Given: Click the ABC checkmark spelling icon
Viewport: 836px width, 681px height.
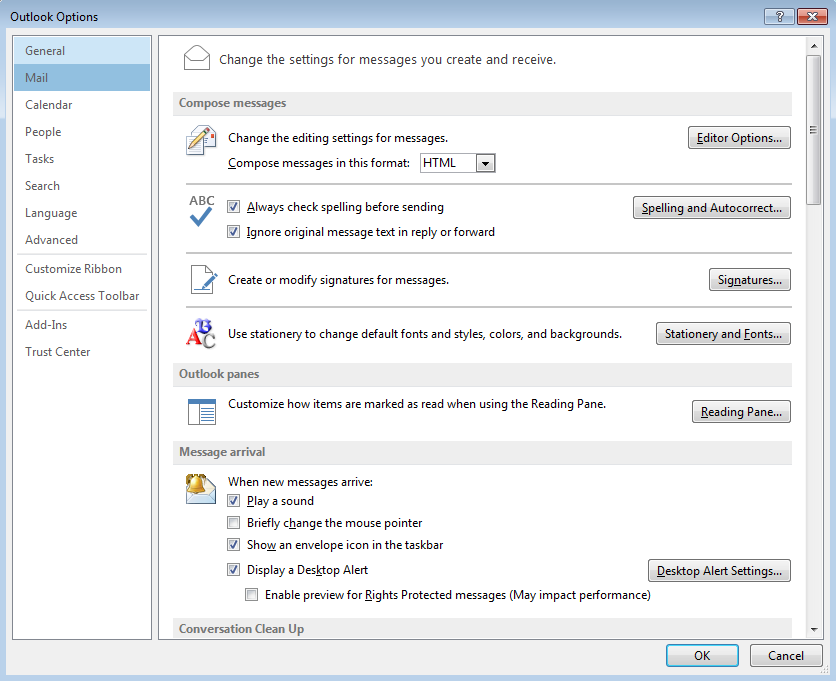Looking at the screenshot, I should pyautogui.click(x=202, y=211).
